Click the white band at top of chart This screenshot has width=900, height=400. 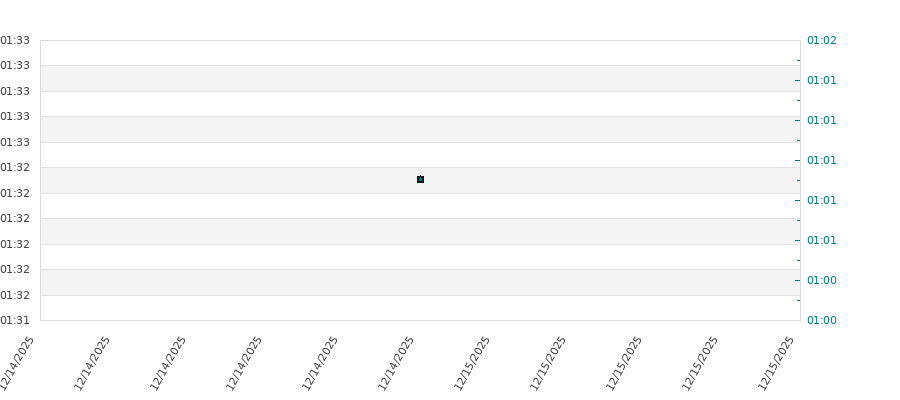coord(420,53)
